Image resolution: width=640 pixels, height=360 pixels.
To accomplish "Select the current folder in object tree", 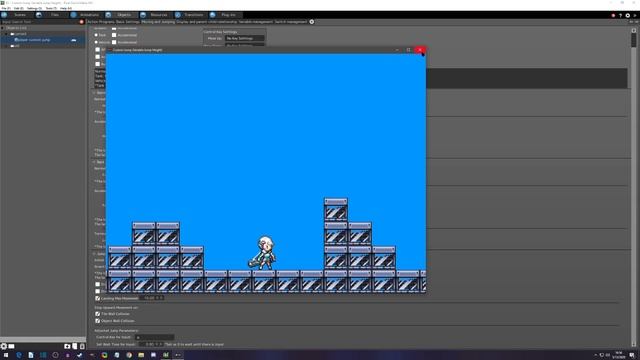I will (x=20, y=34).
